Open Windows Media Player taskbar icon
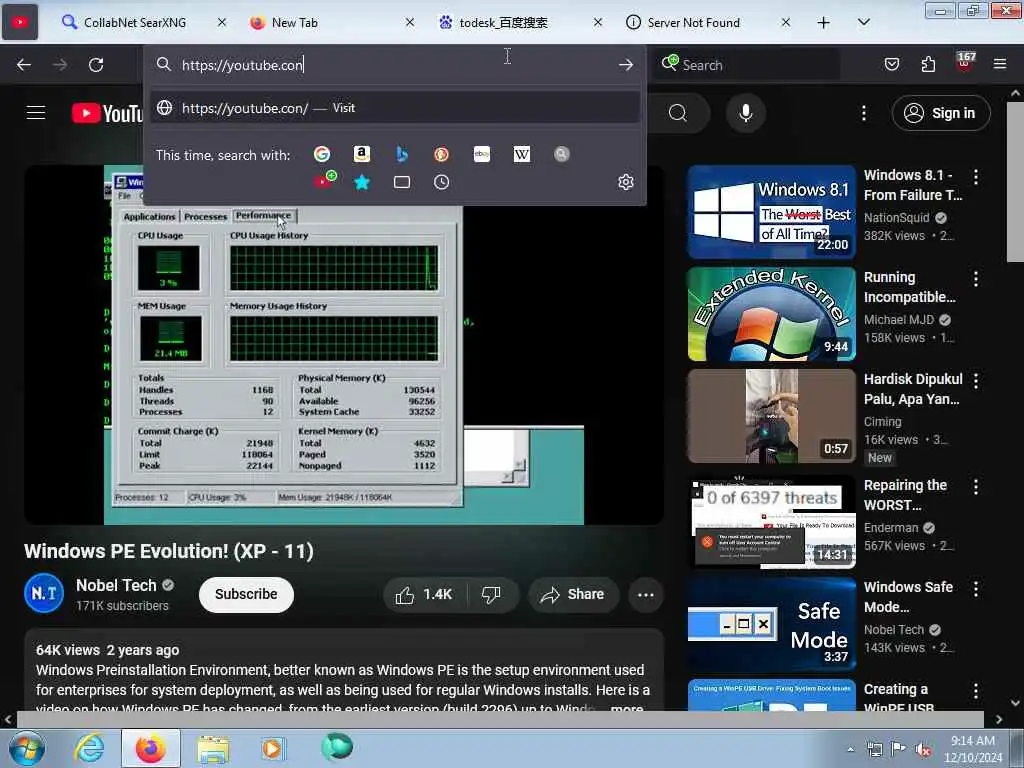This screenshot has height=768, width=1024. coord(272,748)
